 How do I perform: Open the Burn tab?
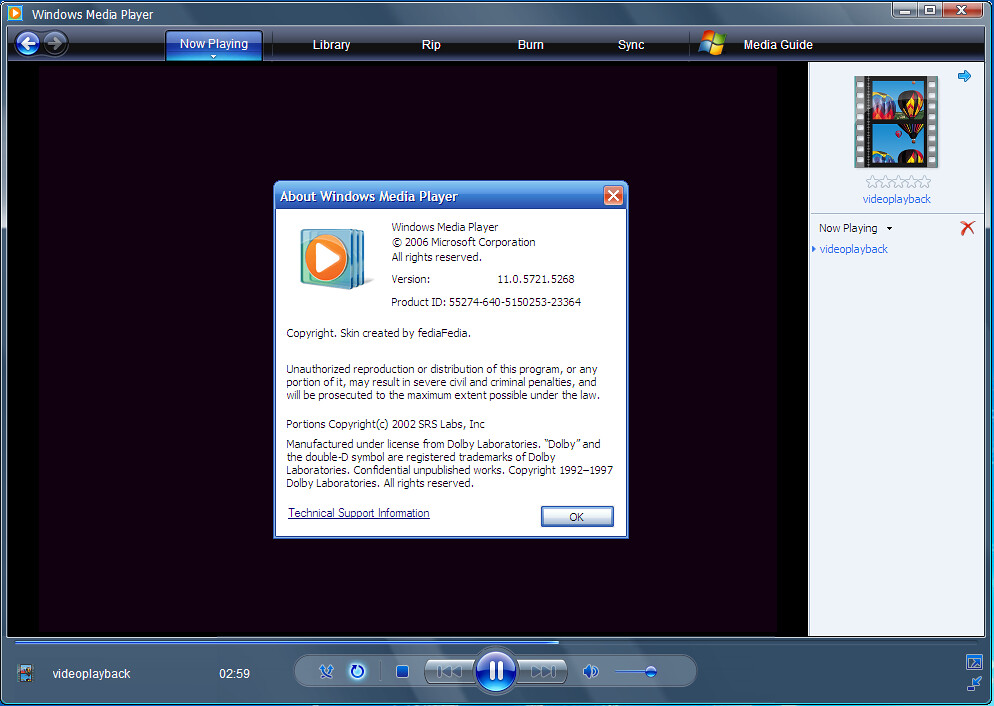click(531, 45)
